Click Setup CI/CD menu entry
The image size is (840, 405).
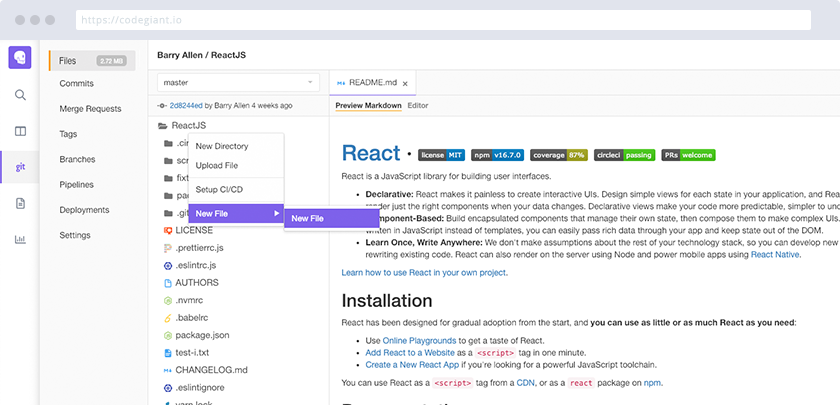point(219,189)
